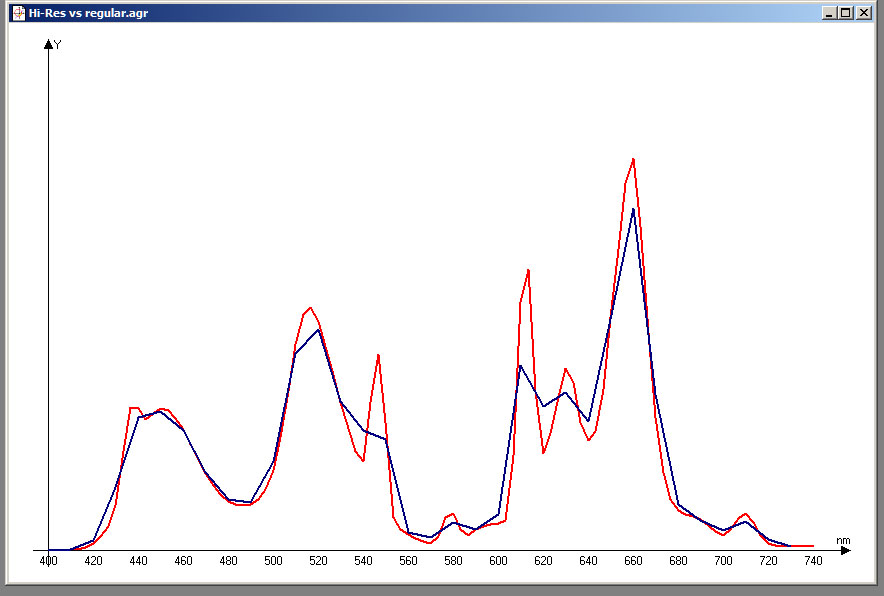Click the 560 axis tick label
This screenshot has height=596, width=884.
[x=408, y=560]
